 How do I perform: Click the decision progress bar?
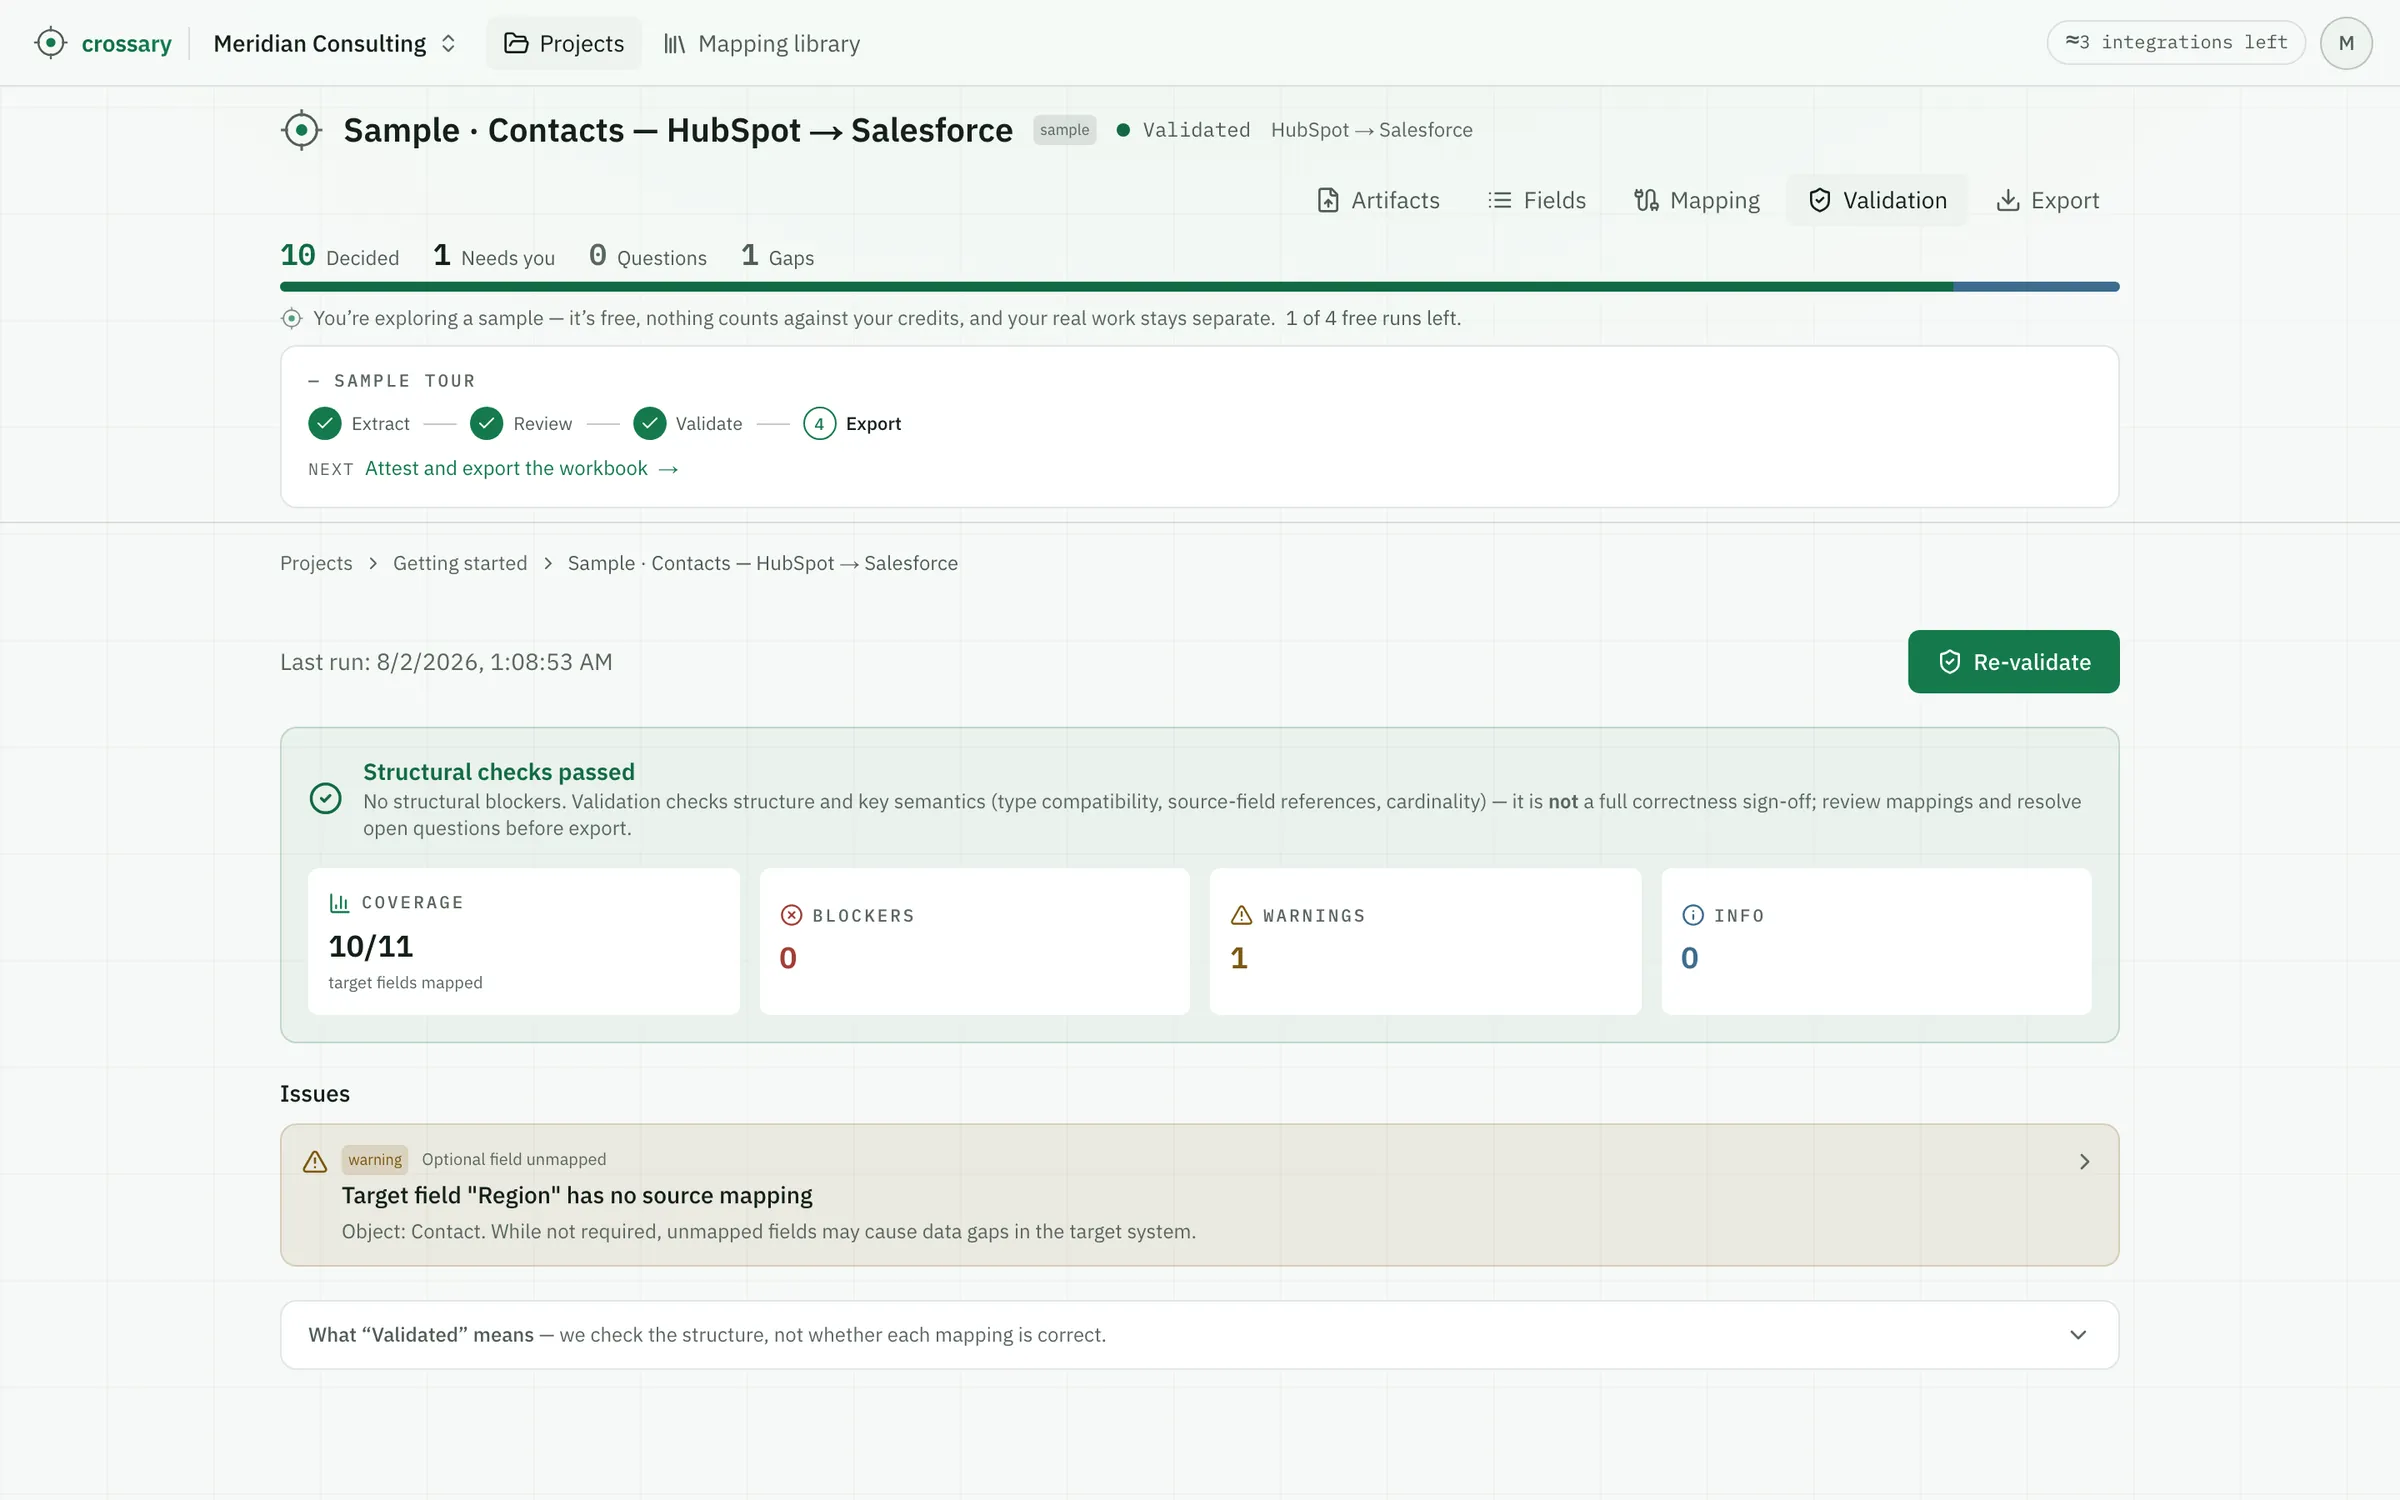(1199, 287)
